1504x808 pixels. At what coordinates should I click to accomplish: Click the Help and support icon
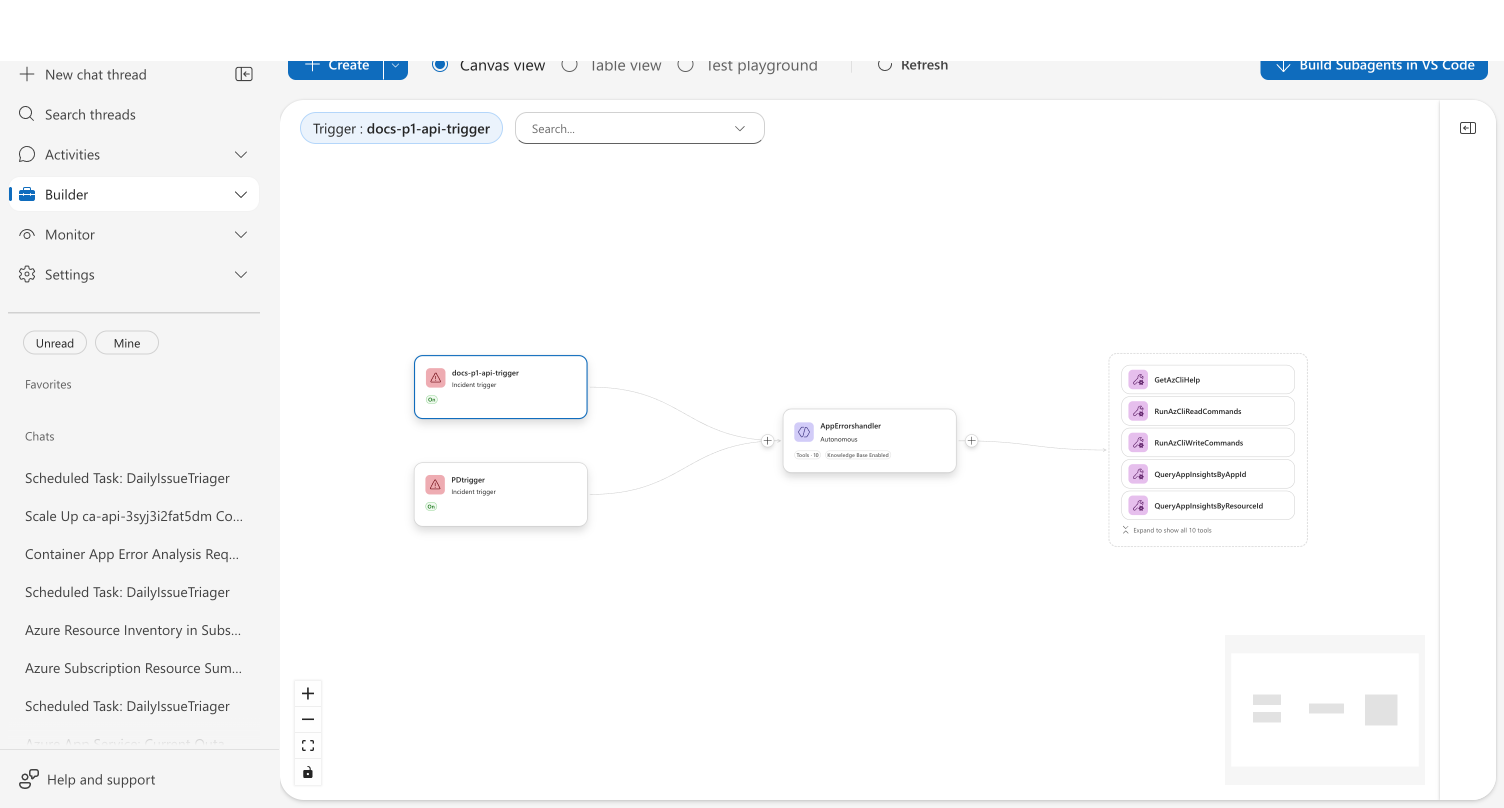29,779
